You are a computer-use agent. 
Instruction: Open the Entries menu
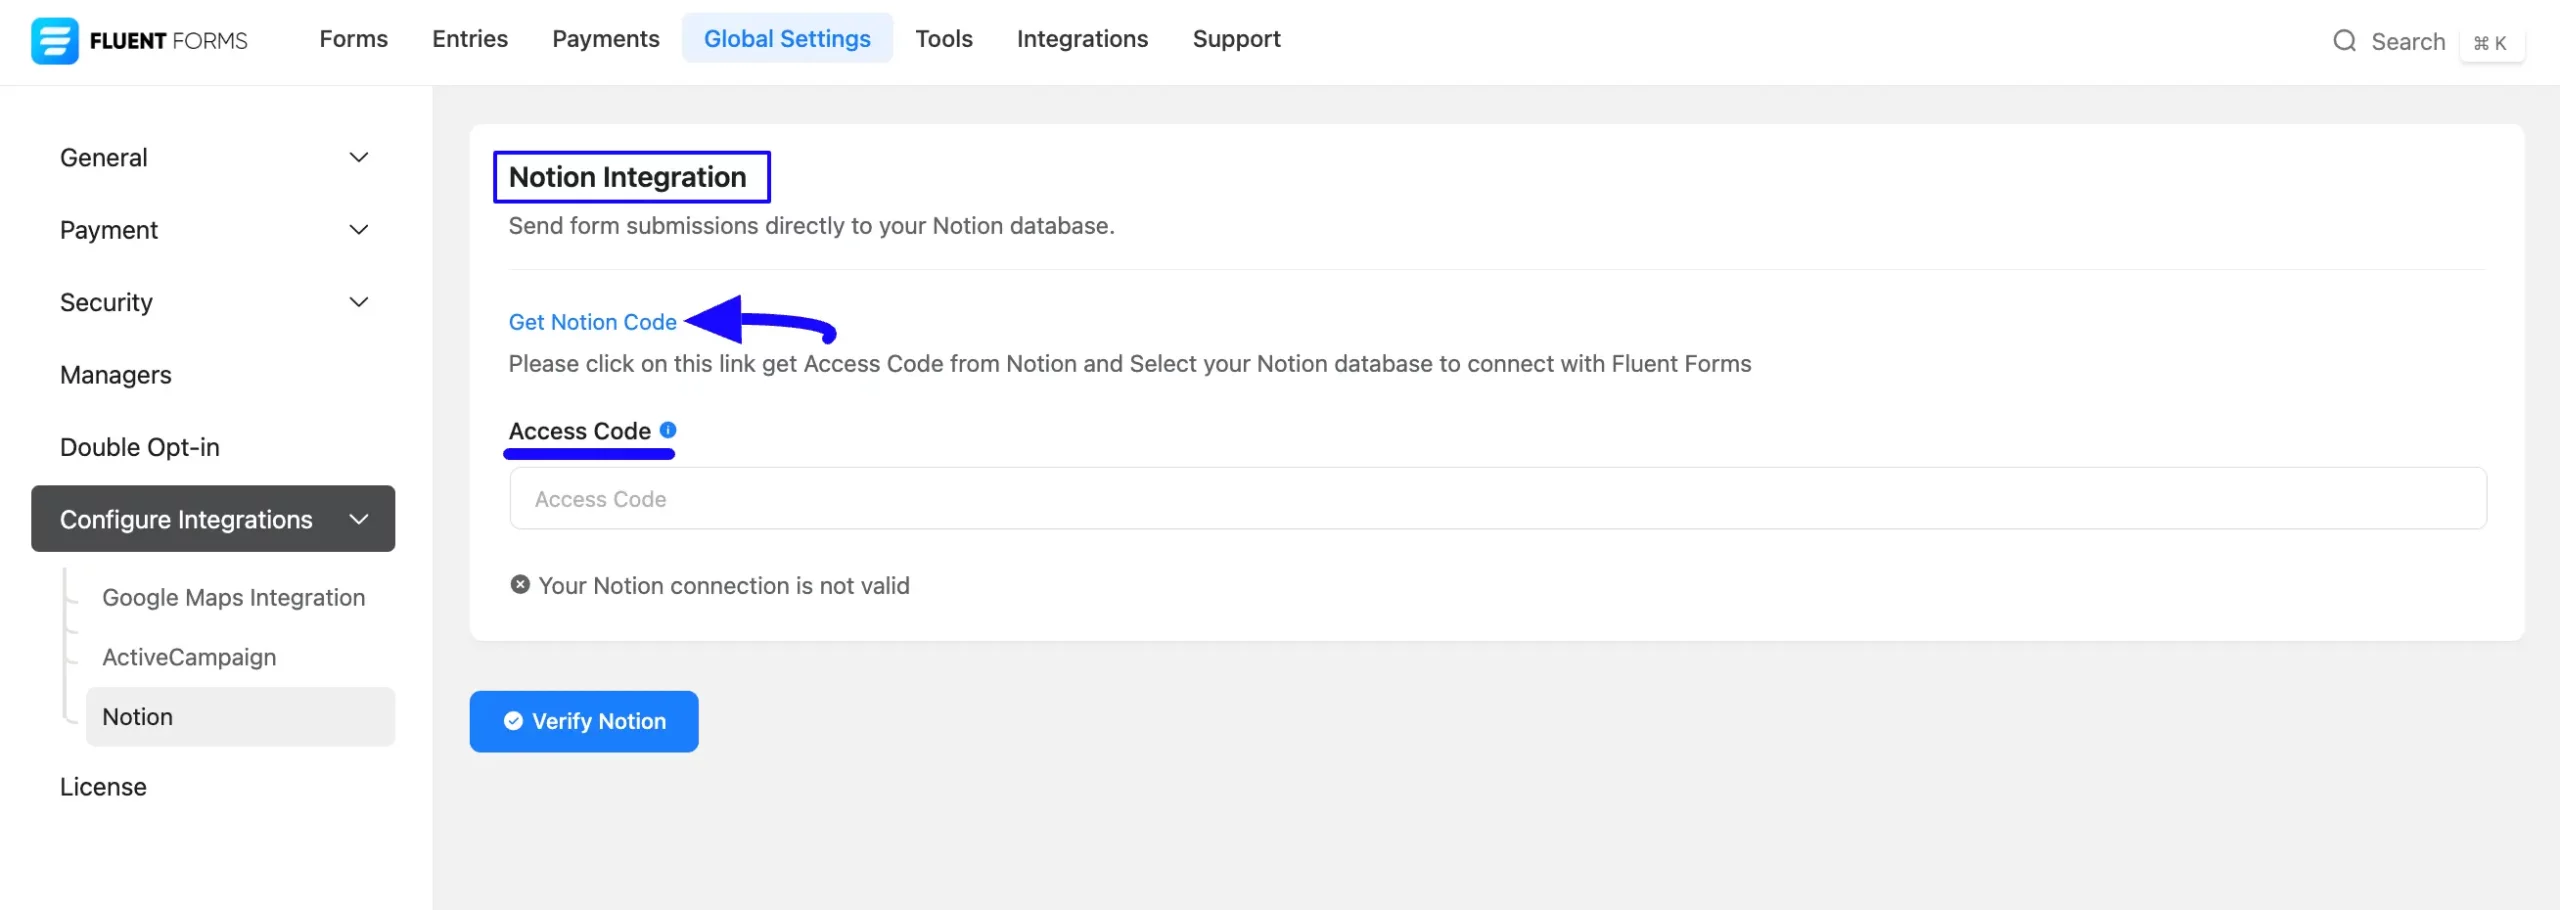coord(470,39)
